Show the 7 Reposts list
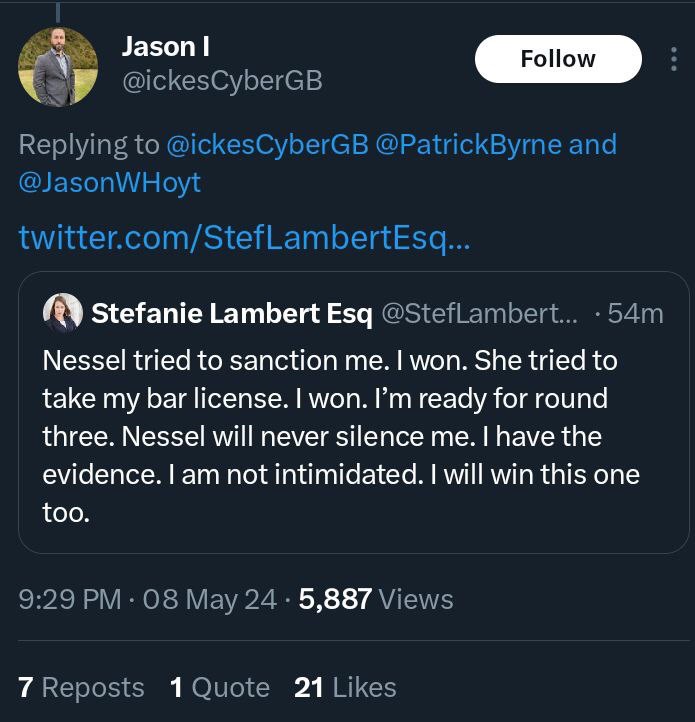This screenshot has width=695, height=722. coord(81,688)
